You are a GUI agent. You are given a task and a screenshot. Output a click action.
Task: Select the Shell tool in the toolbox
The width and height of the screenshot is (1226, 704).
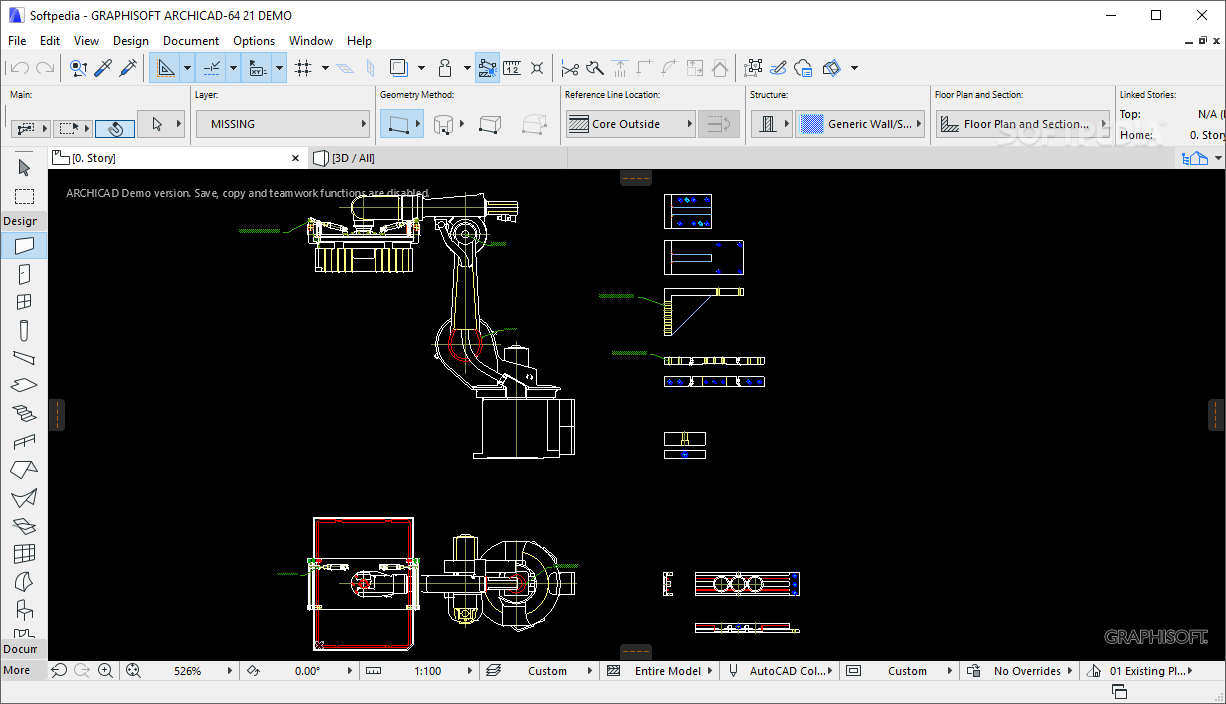point(25,497)
